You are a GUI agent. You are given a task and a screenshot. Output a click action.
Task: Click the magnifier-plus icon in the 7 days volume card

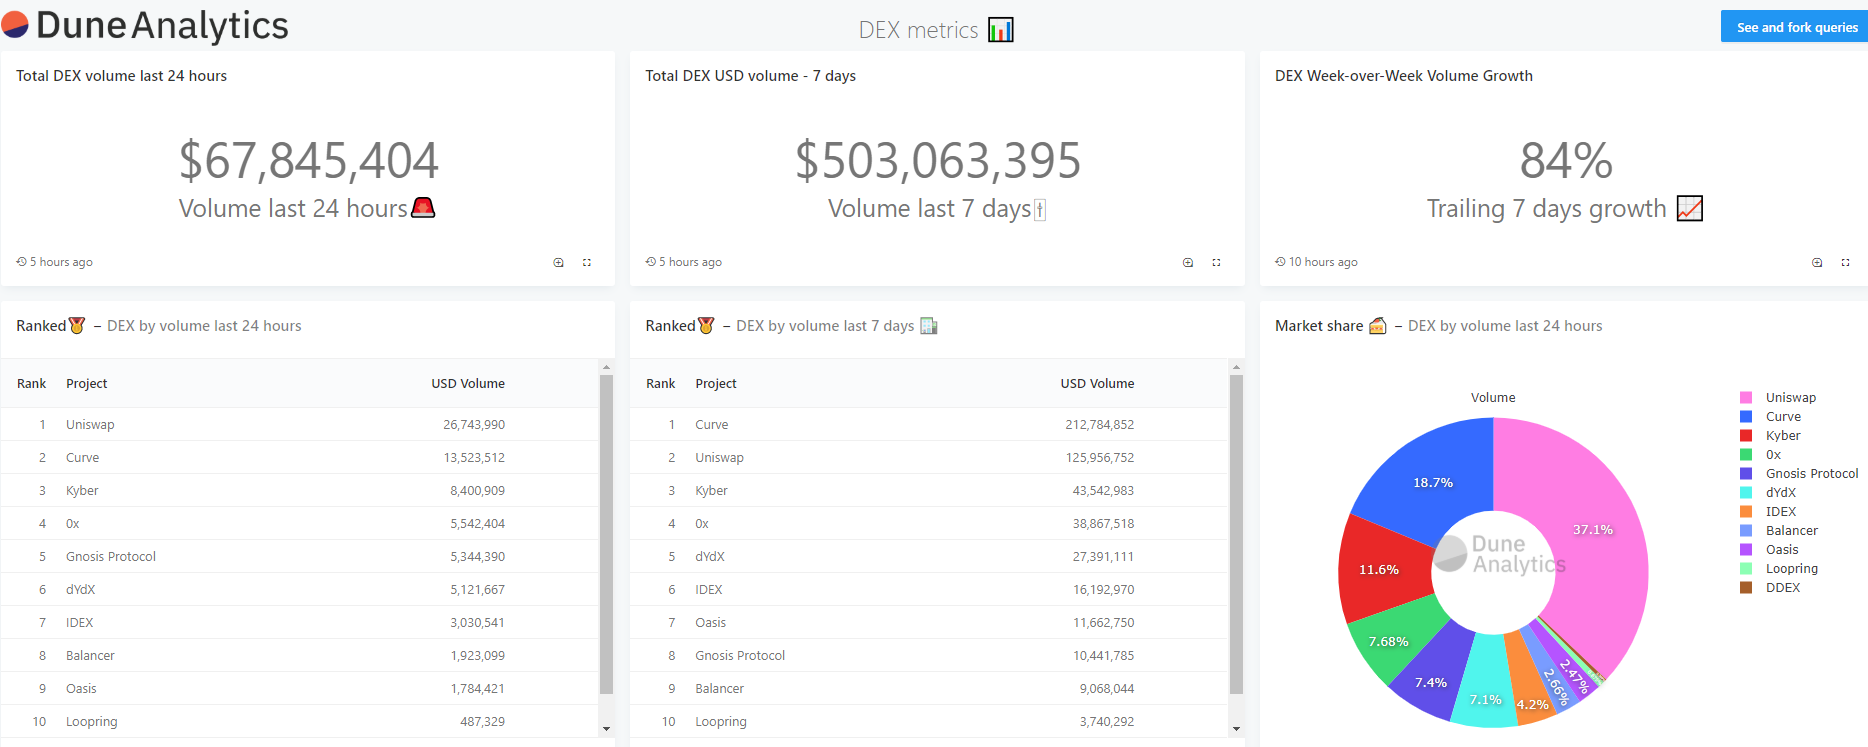click(1188, 263)
